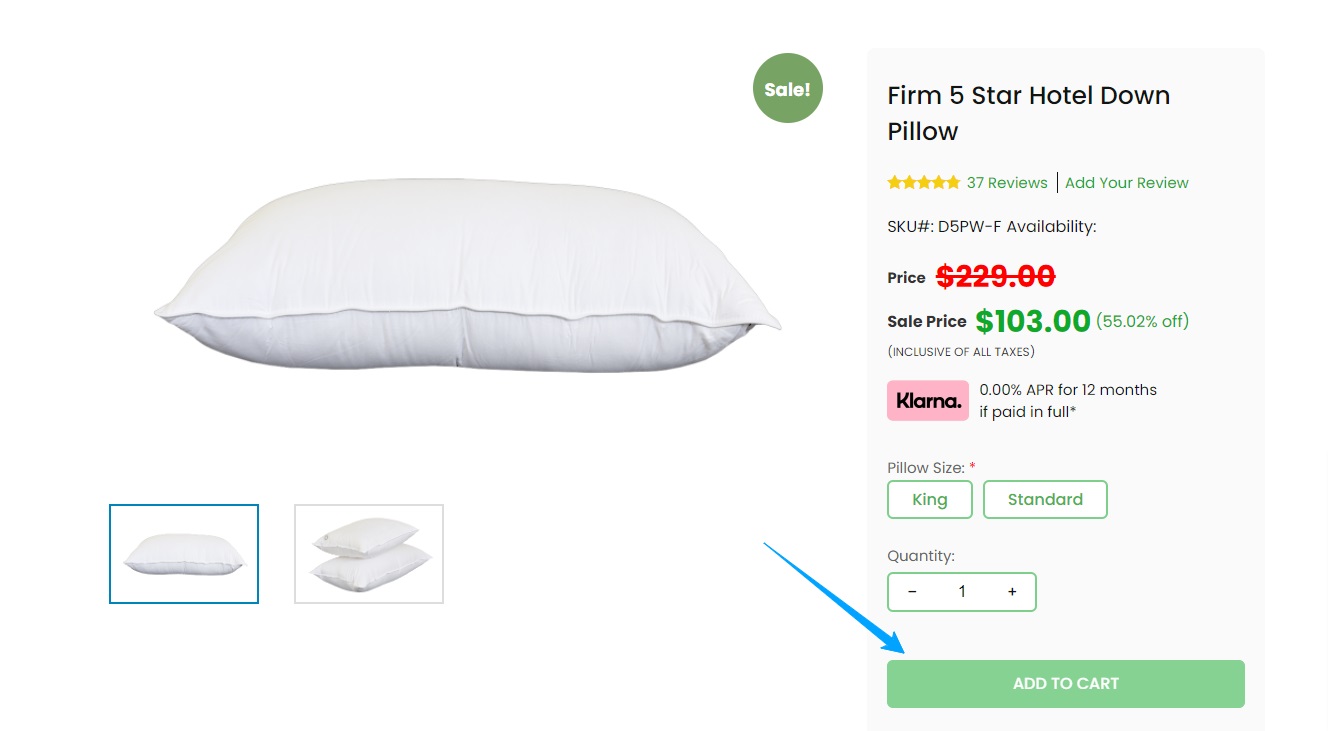Viewport: 1328px width, 731px height.
Task: Click the green Sale! badge
Action: point(787,89)
